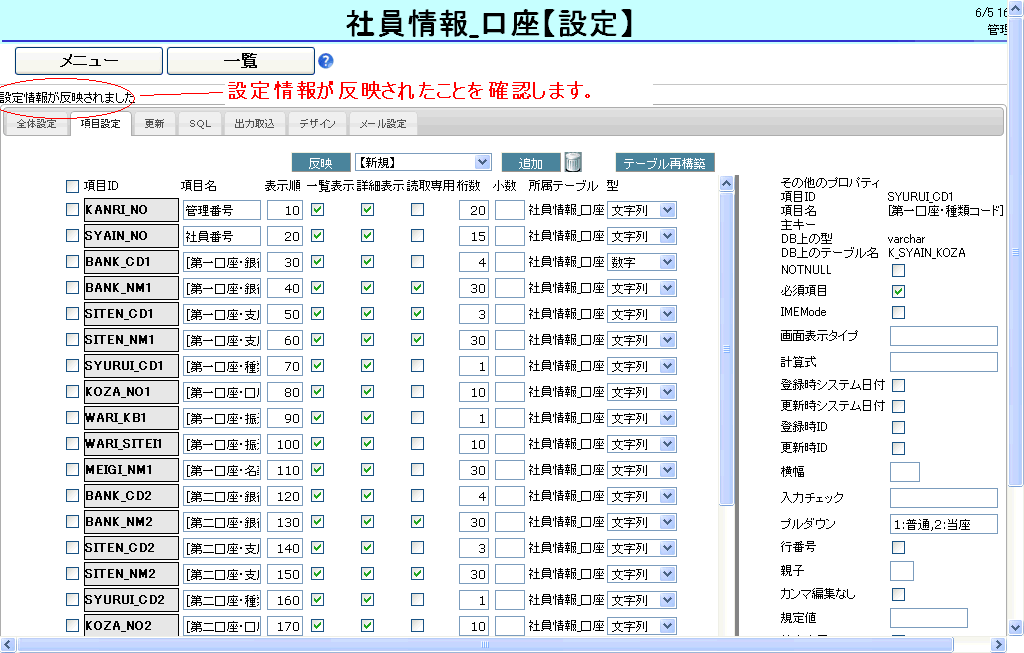This screenshot has height=653, width=1024.
Task: Click the blue help question mark icon
Action: [x=325, y=61]
